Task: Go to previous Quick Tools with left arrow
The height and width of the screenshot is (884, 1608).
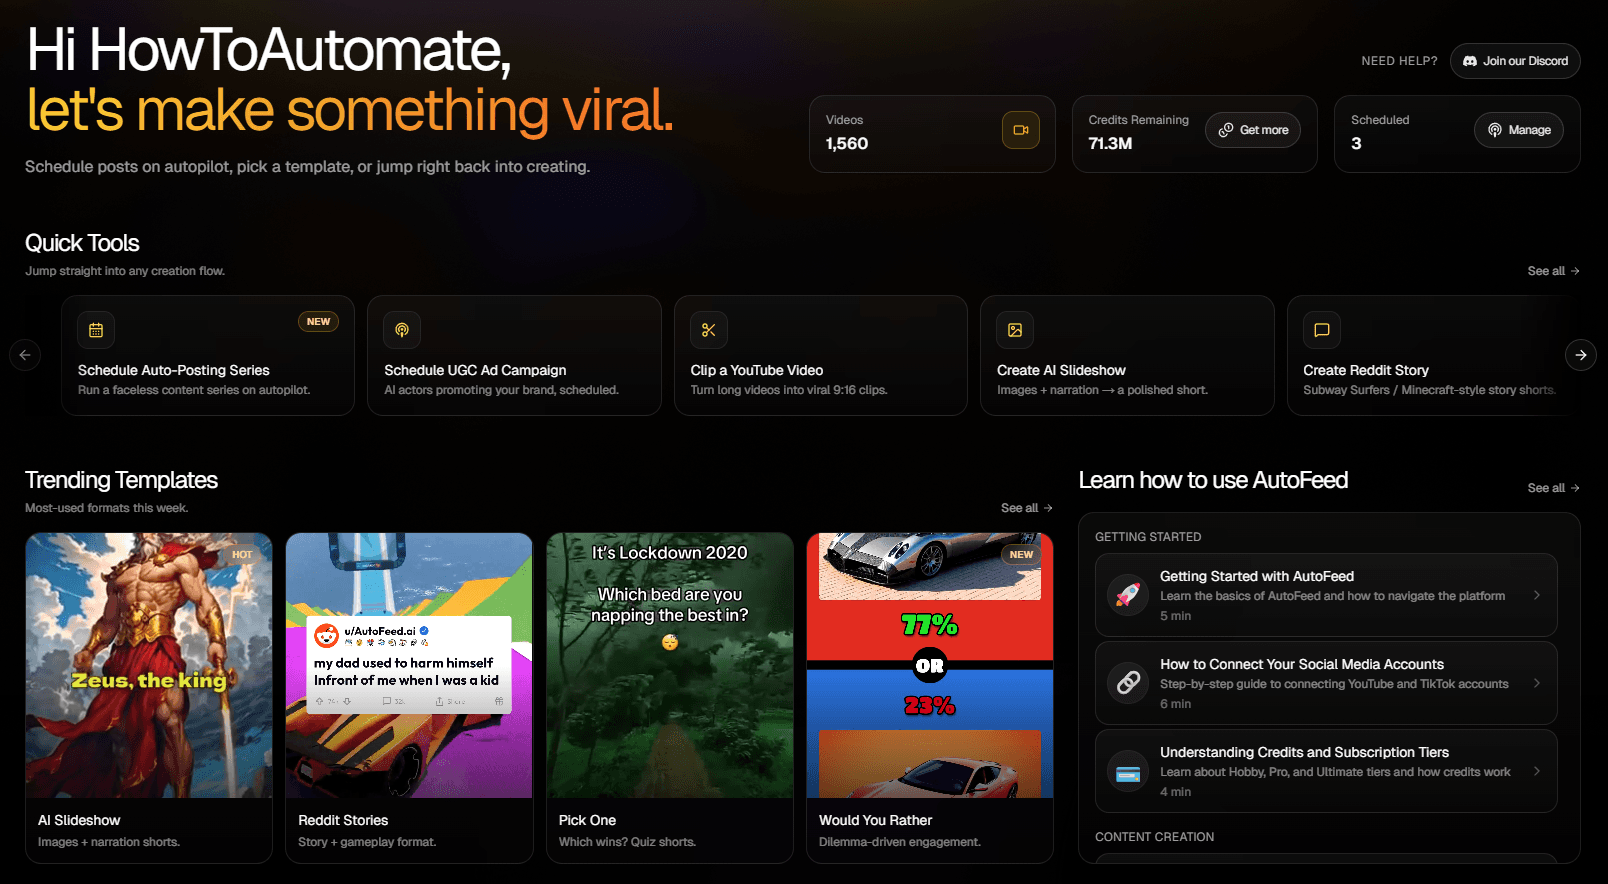Action: pyautogui.click(x=25, y=355)
